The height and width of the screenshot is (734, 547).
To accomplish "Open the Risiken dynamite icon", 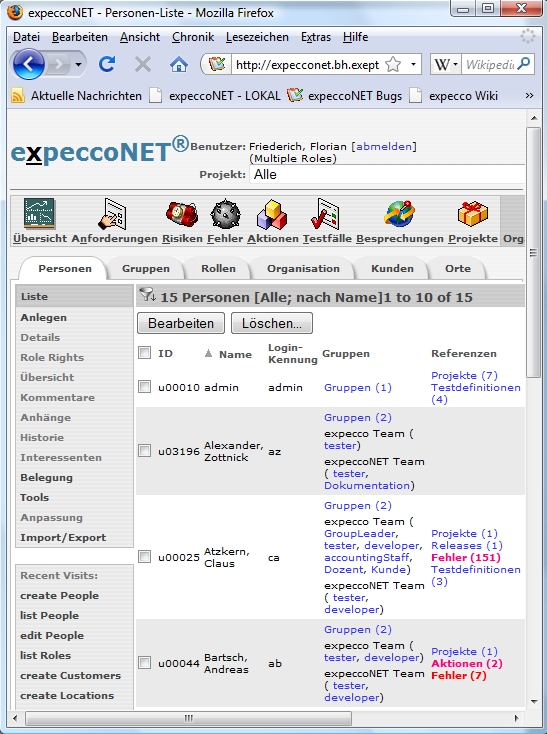I will (x=182, y=213).
